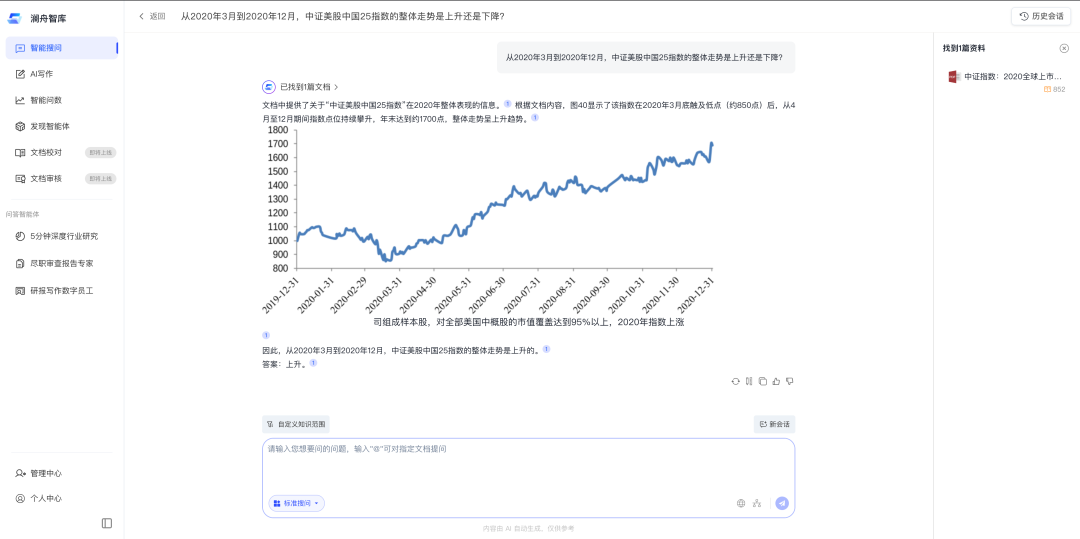Select 智能问数 in the sidebar
This screenshot has width=1080, height=539.
(x=45, y=100)
